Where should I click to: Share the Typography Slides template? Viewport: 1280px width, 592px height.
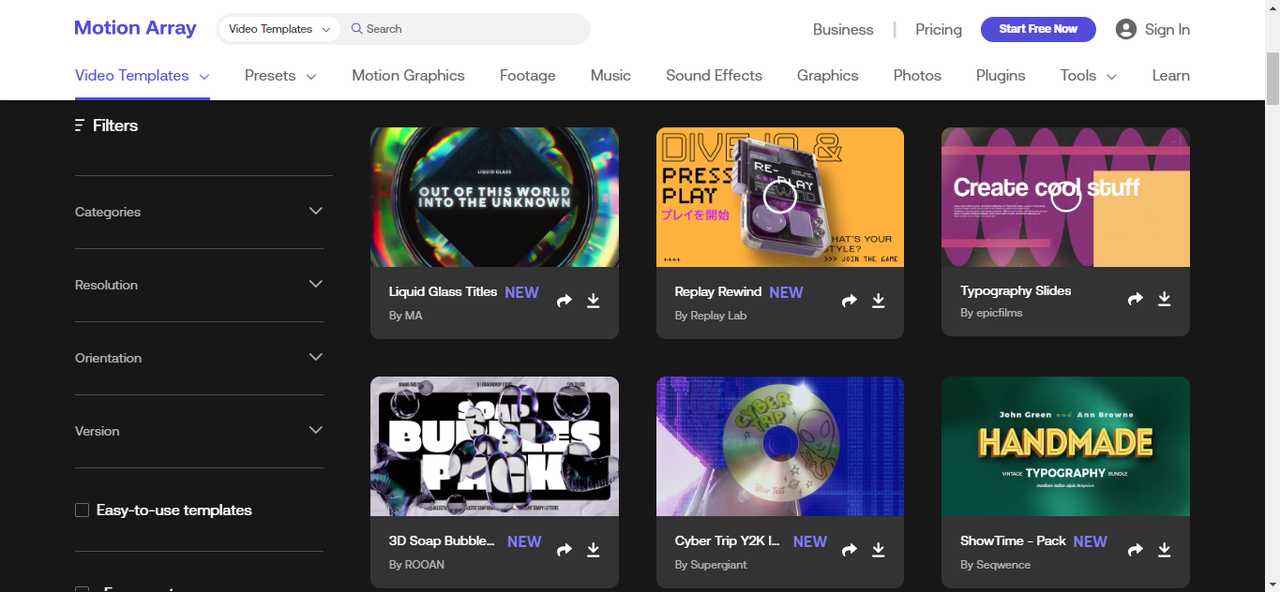(x=1135, y=298)
